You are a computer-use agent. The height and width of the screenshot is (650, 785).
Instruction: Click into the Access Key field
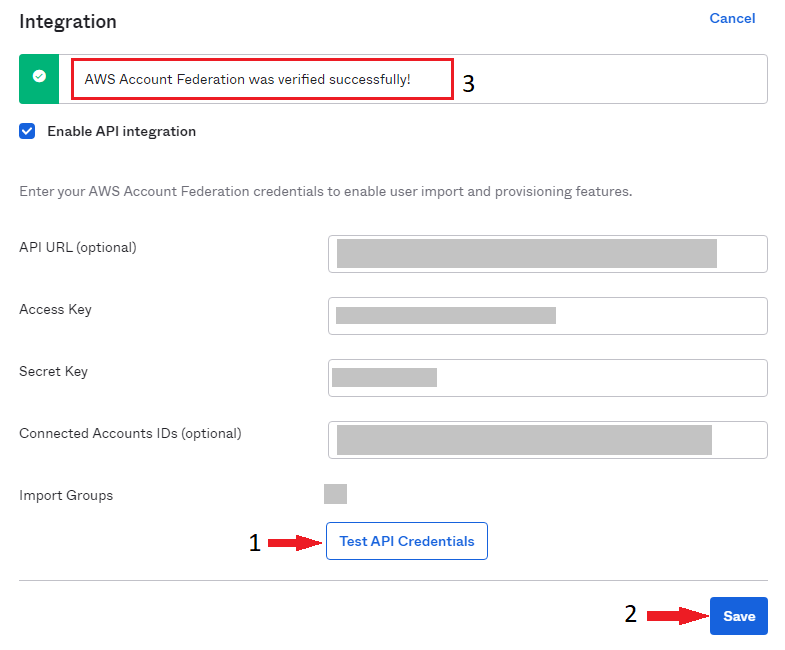[547, 316]
